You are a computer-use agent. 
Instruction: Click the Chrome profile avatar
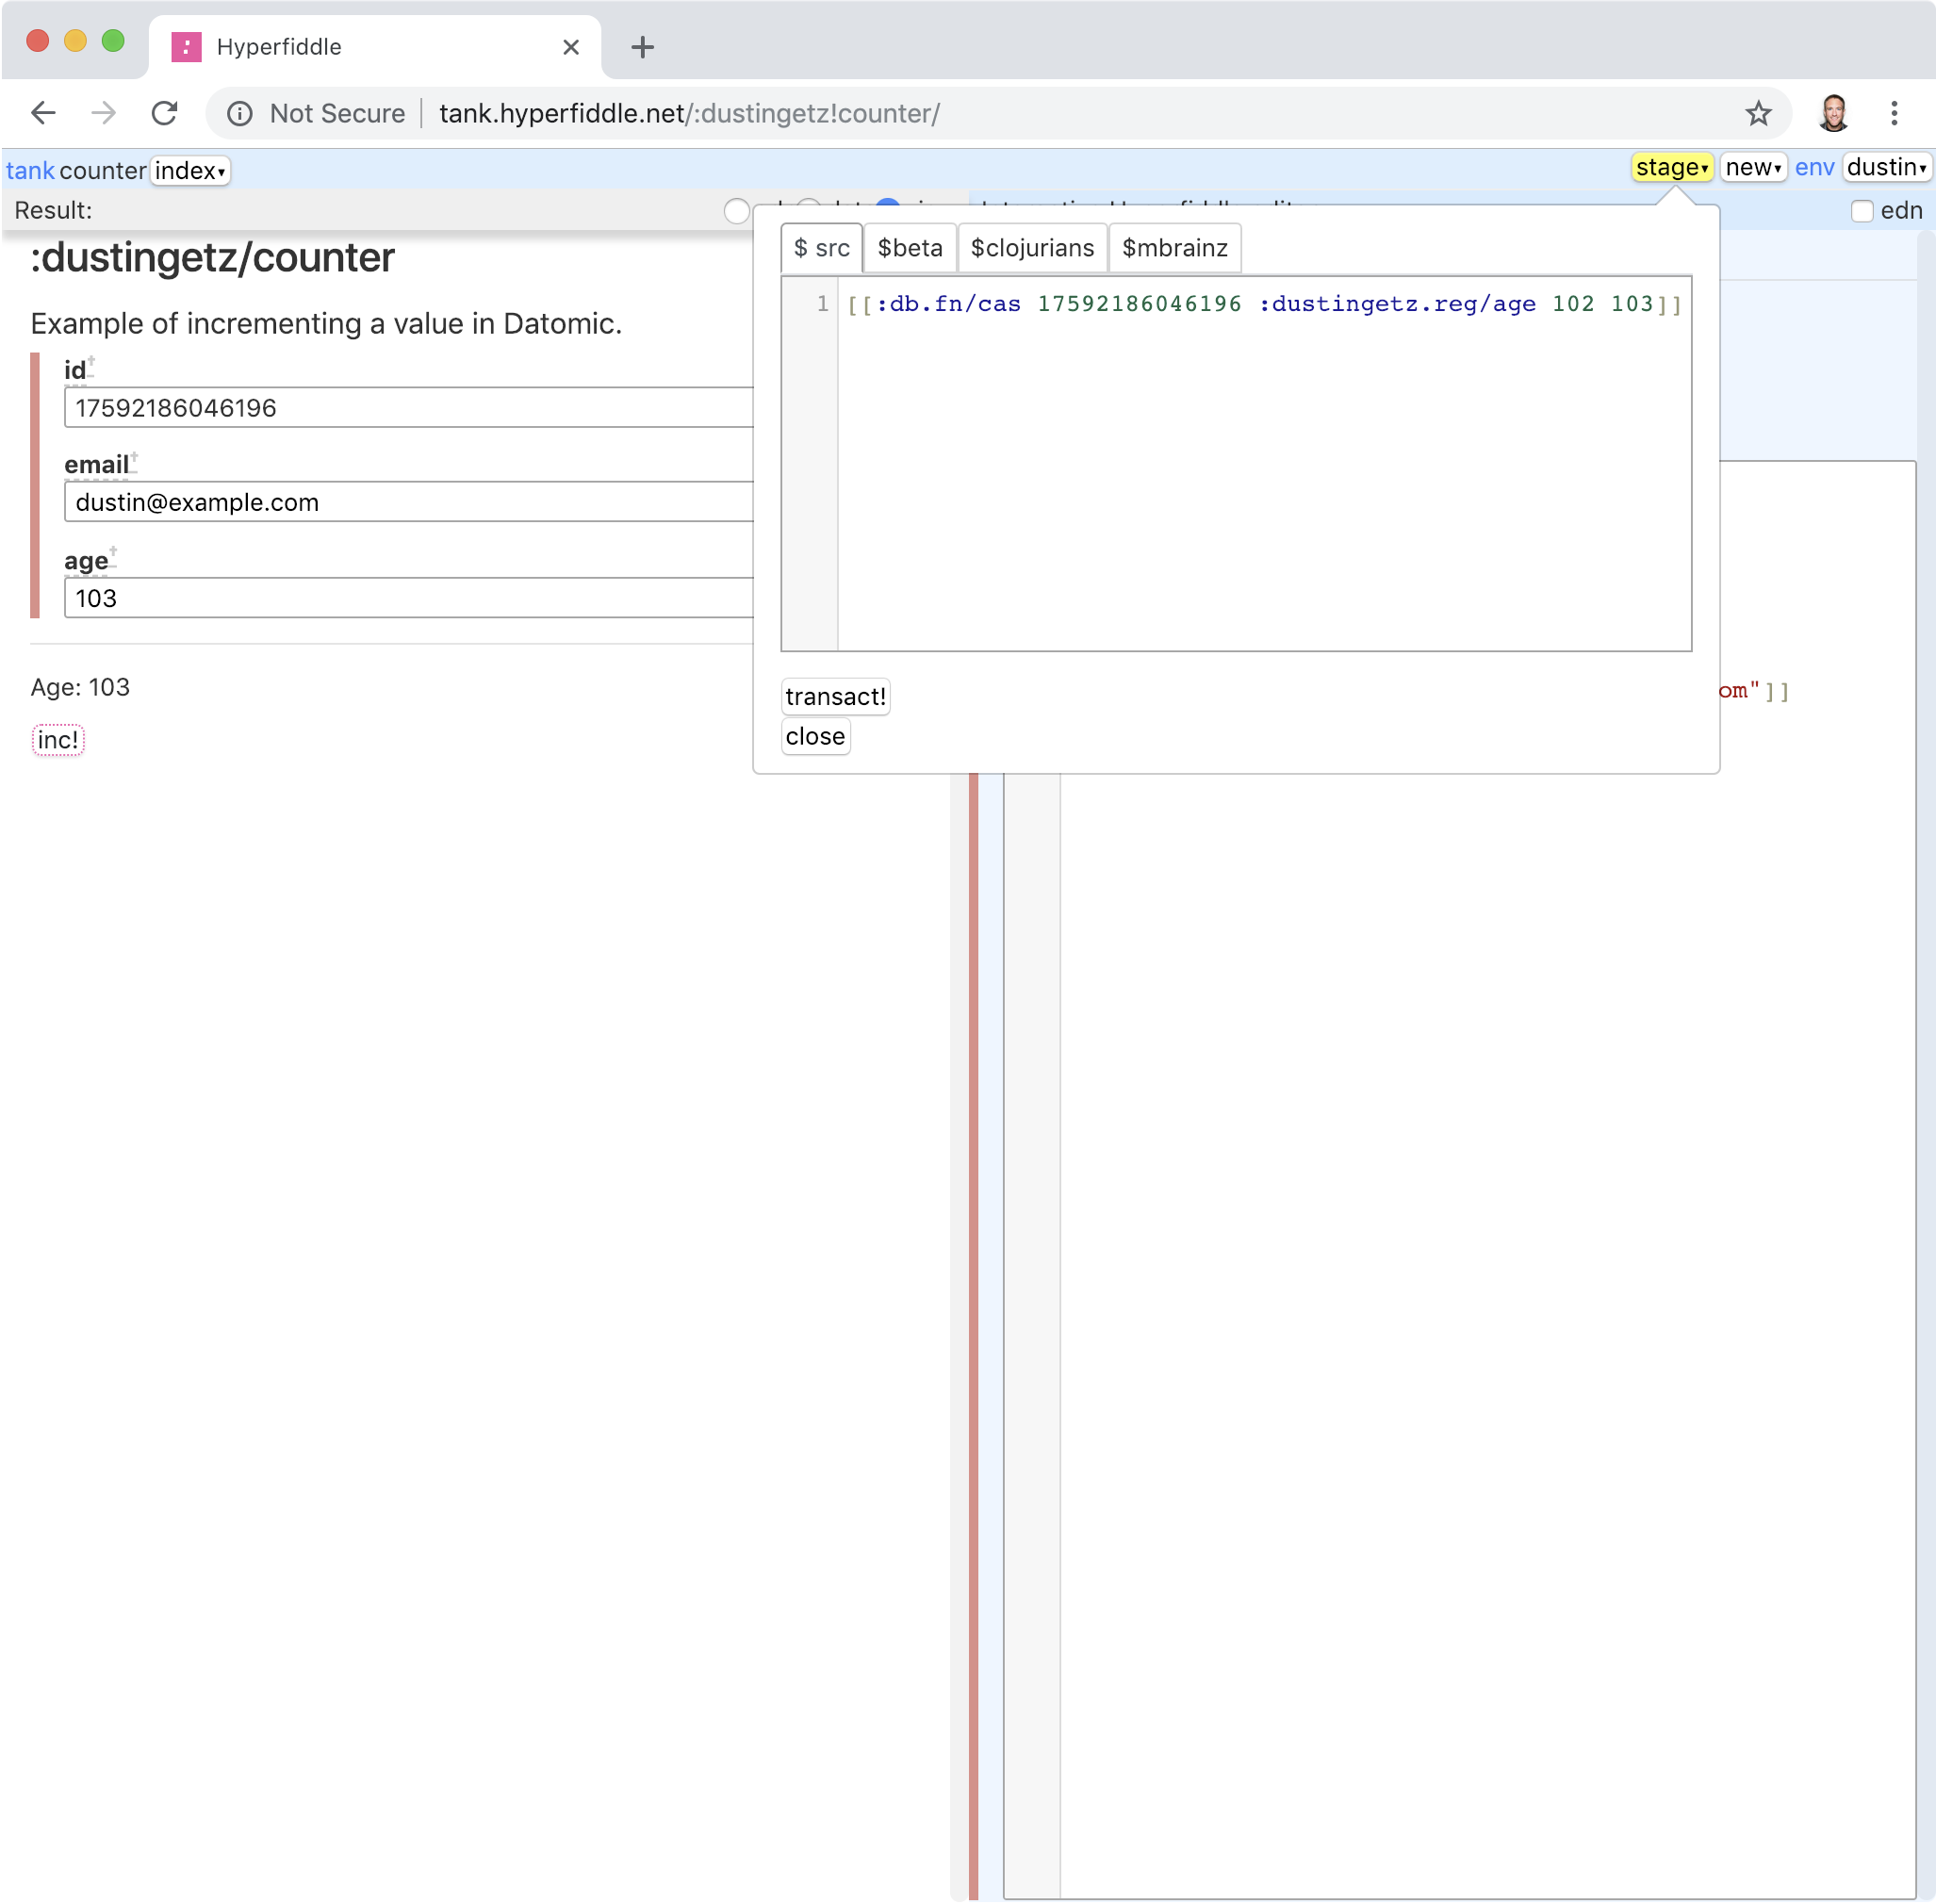click(x=1833, y=113)
